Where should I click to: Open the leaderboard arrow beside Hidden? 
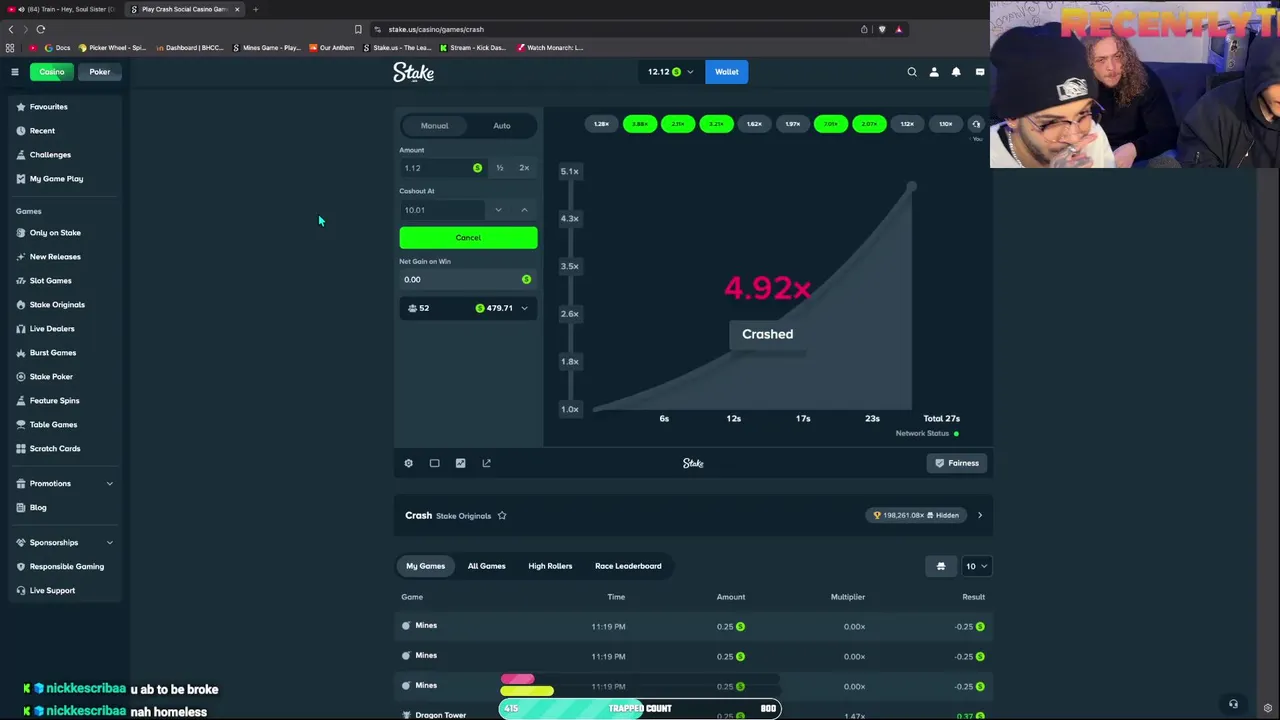point(980,516)
